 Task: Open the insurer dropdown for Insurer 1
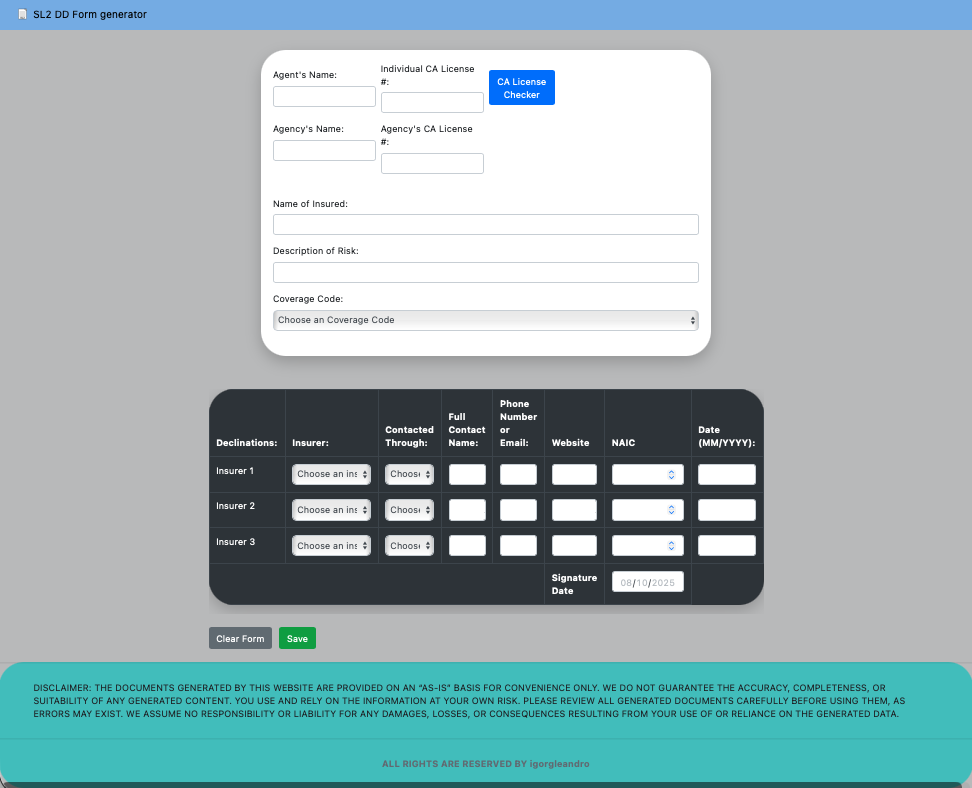pyautogui.click(x=331, y=474)
